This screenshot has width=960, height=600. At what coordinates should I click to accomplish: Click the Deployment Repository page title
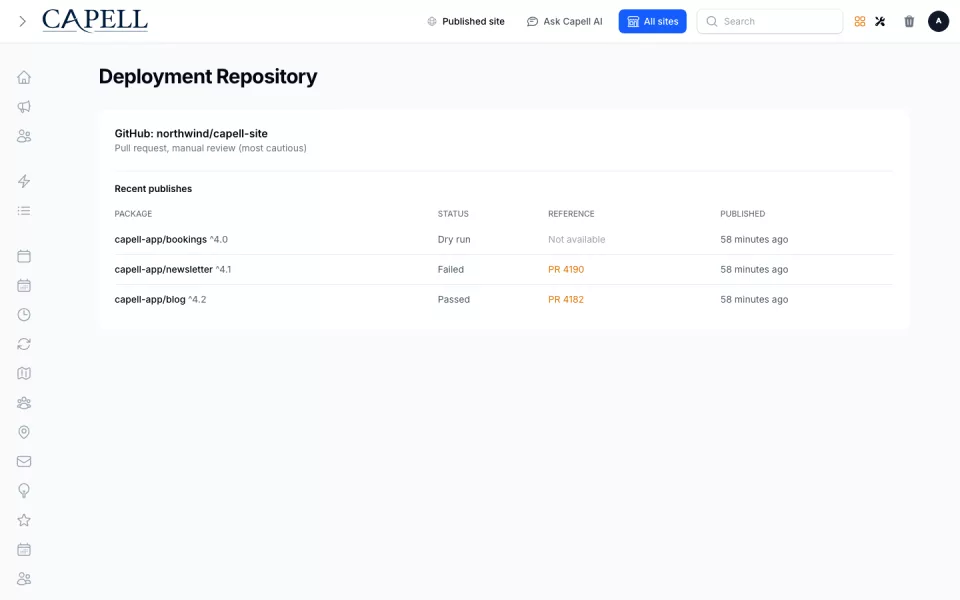(208, 77)
